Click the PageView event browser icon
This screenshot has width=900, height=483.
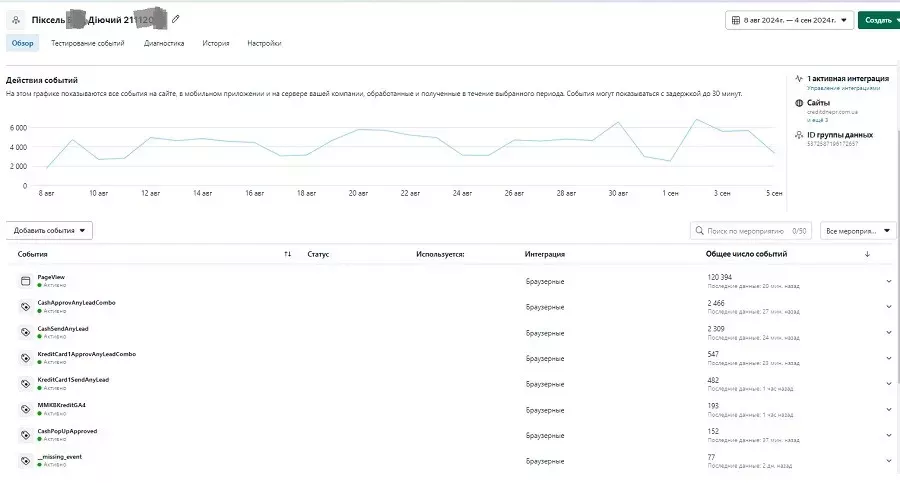click(x=25, y=281)
